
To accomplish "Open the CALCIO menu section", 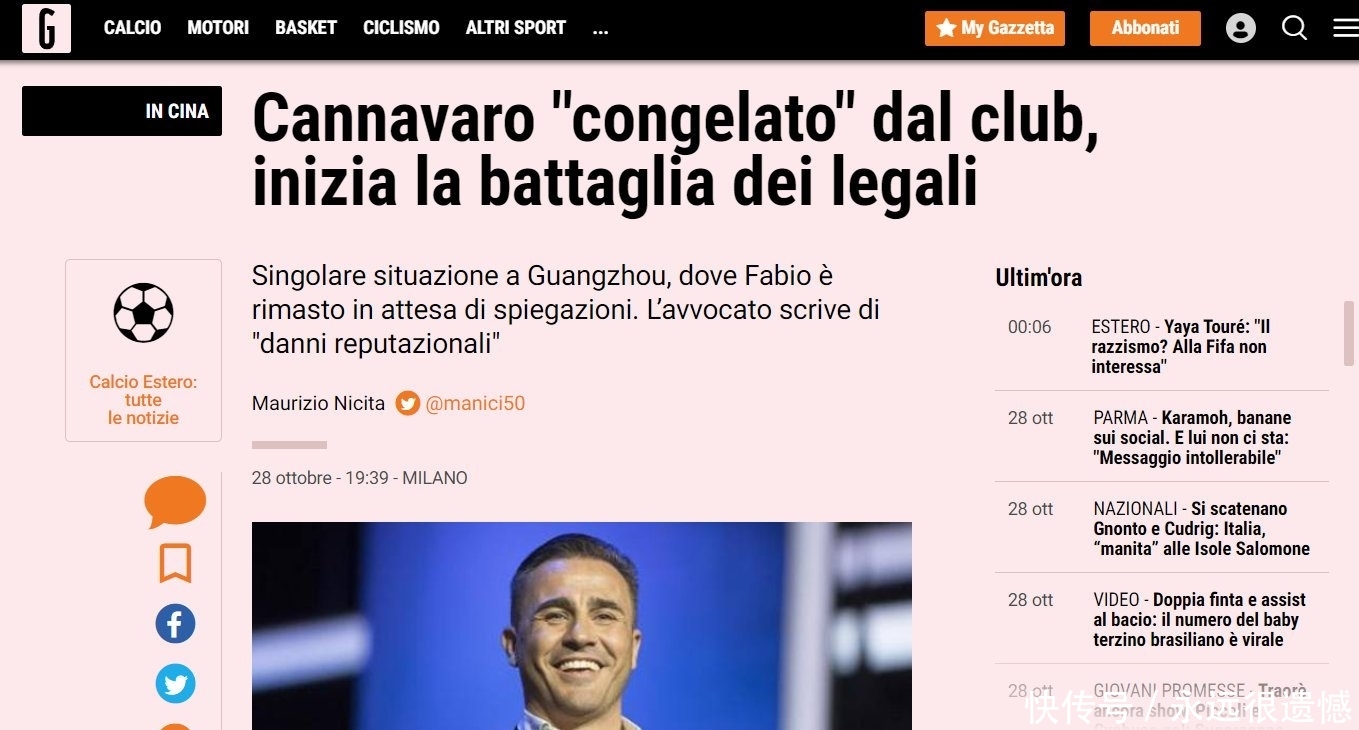I will click(x=132, y=28).
